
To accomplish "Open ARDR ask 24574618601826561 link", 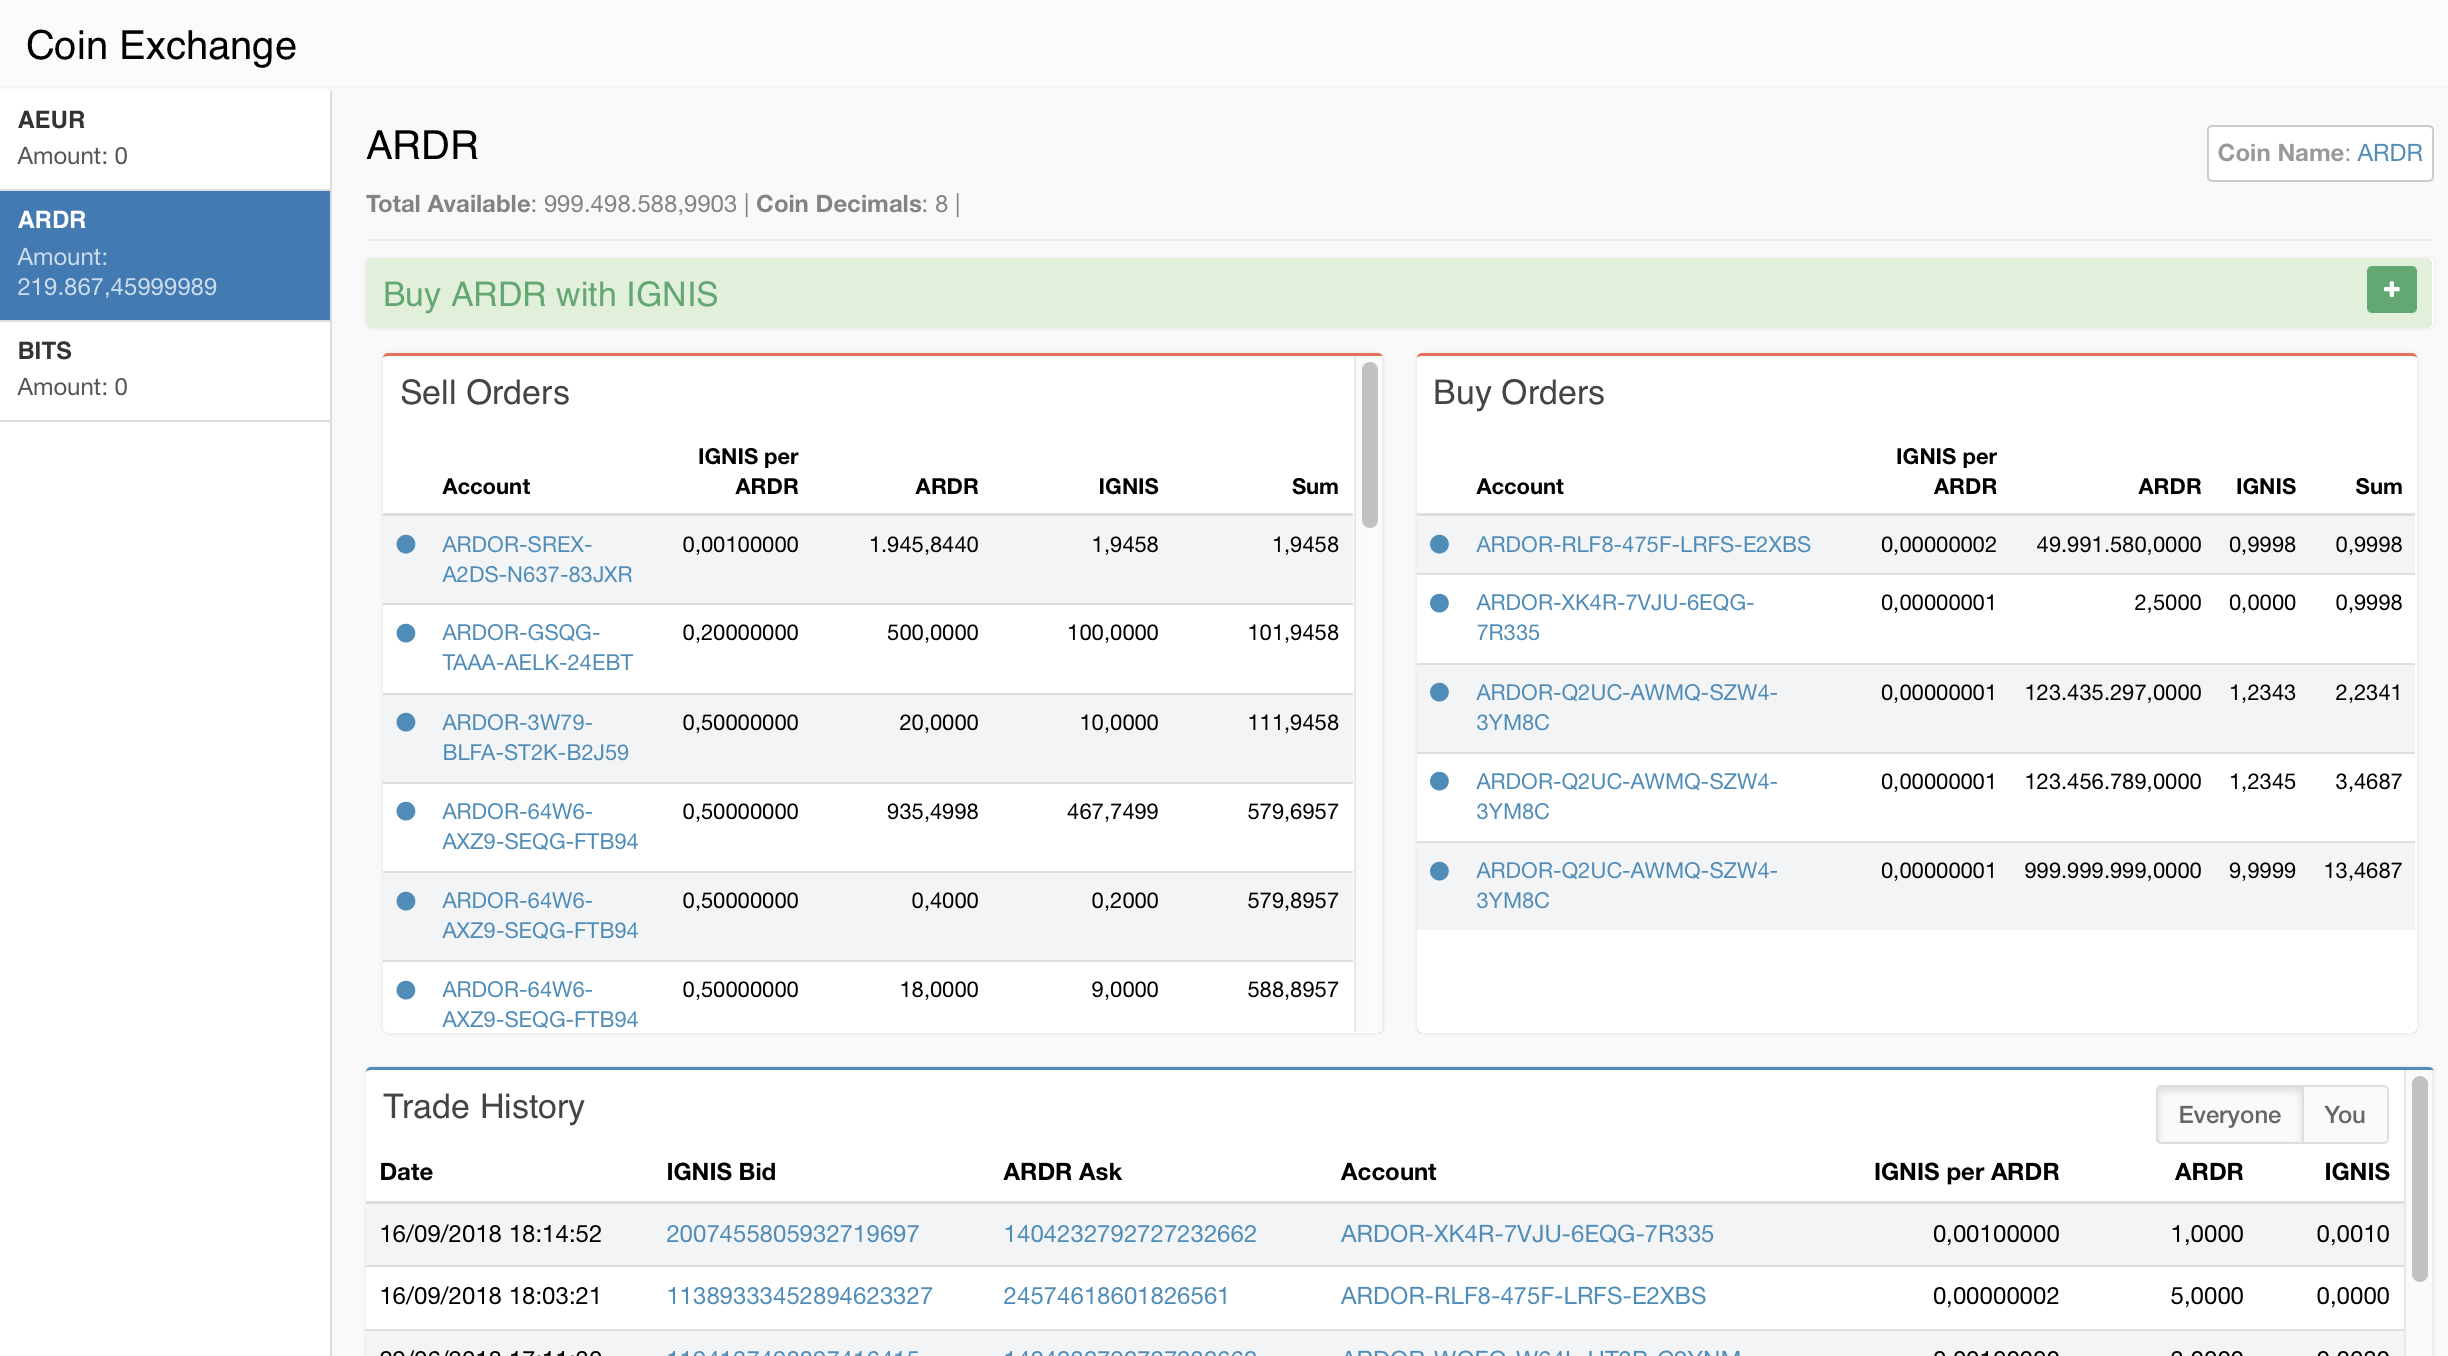I will point(1115,1296).
